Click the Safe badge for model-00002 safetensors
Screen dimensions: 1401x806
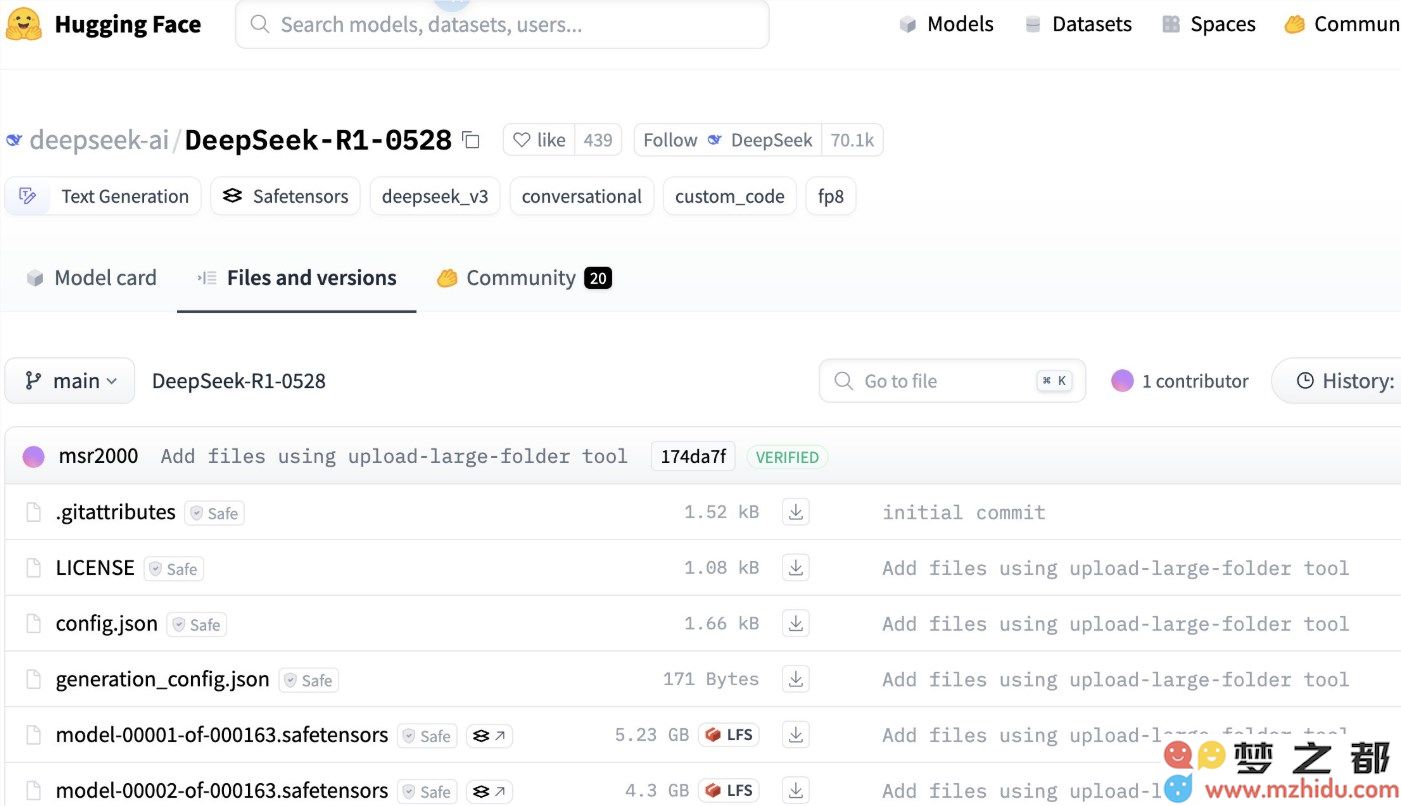pos(427,792)
